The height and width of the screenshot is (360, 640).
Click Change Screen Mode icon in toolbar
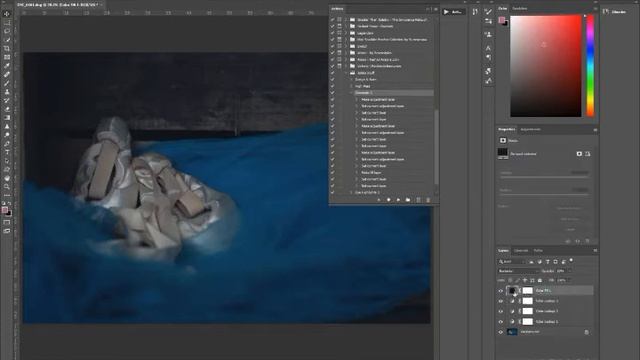click(7, 231)
